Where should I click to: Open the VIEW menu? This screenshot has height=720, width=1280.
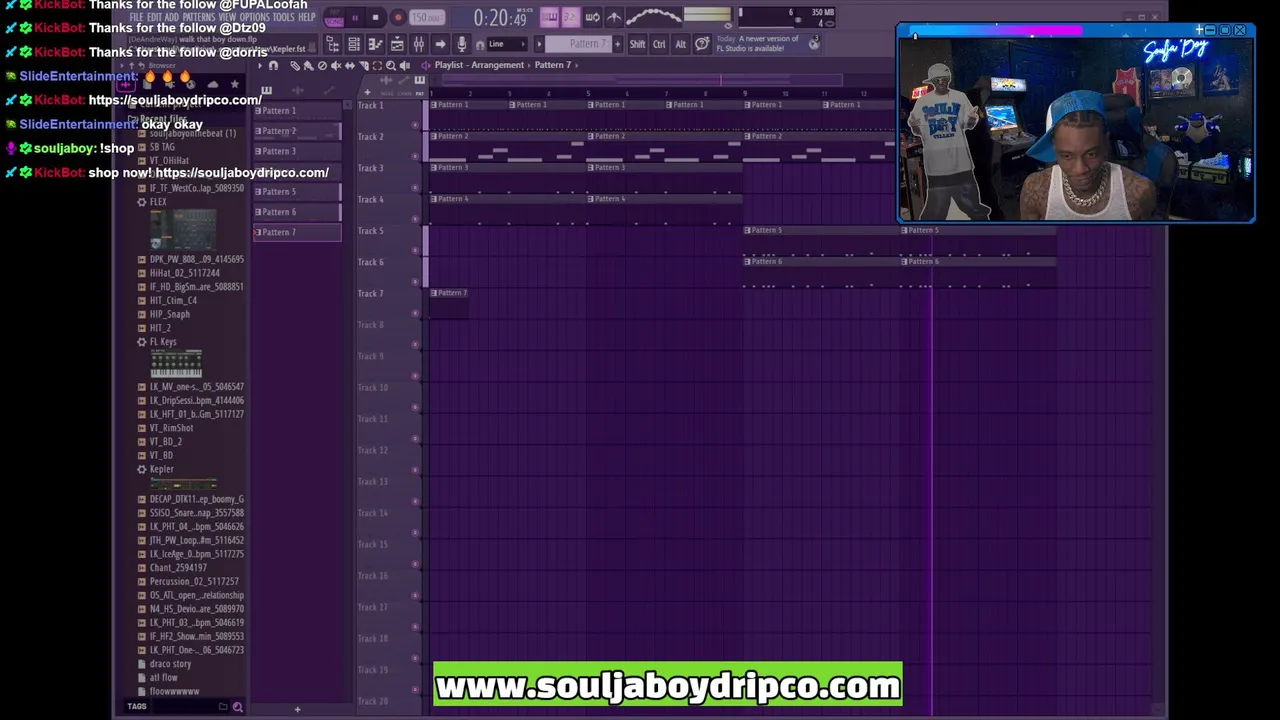(x=226, y=17)
